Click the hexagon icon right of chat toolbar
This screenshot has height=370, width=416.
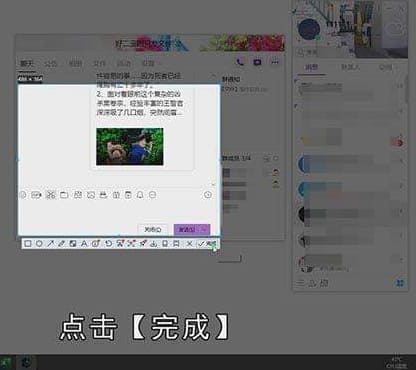[x=208, y=195]
